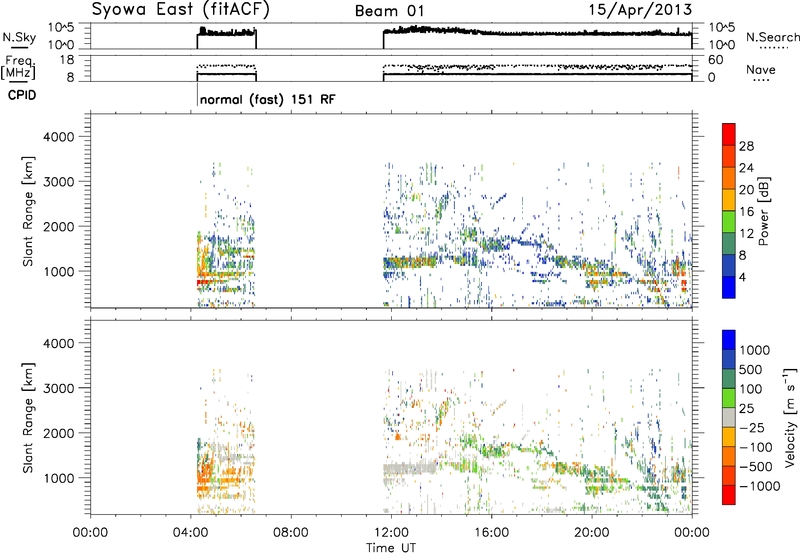Click the '500' velocity colorbar label
The width and height of the screenshot is (800, 554).
(x=751, y=369)
